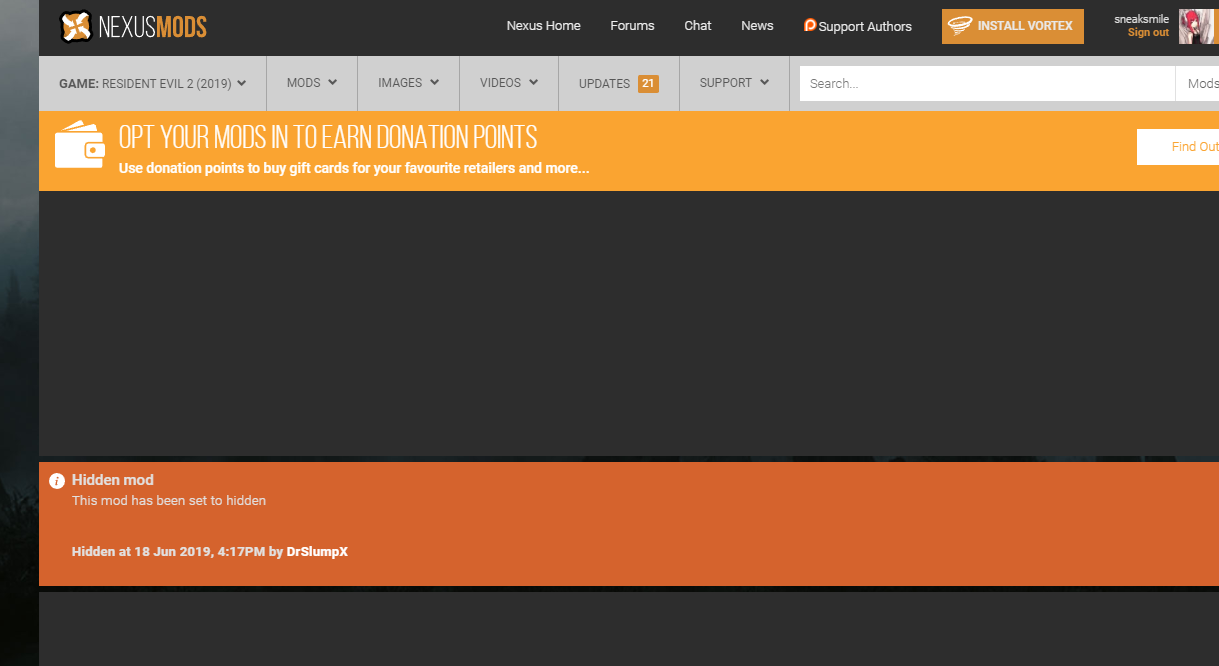1219x666 pixels.
Task: Click the 'Use donation points to buy gift cards' text
Action: pyautogui.click(x=354, y=168)
